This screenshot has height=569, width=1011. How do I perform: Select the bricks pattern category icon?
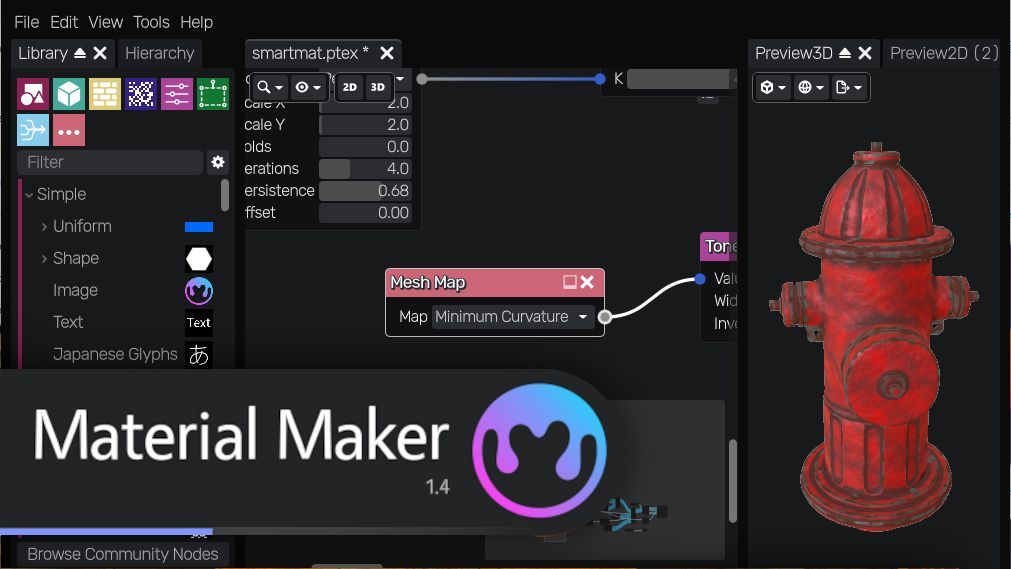(105, 94)
